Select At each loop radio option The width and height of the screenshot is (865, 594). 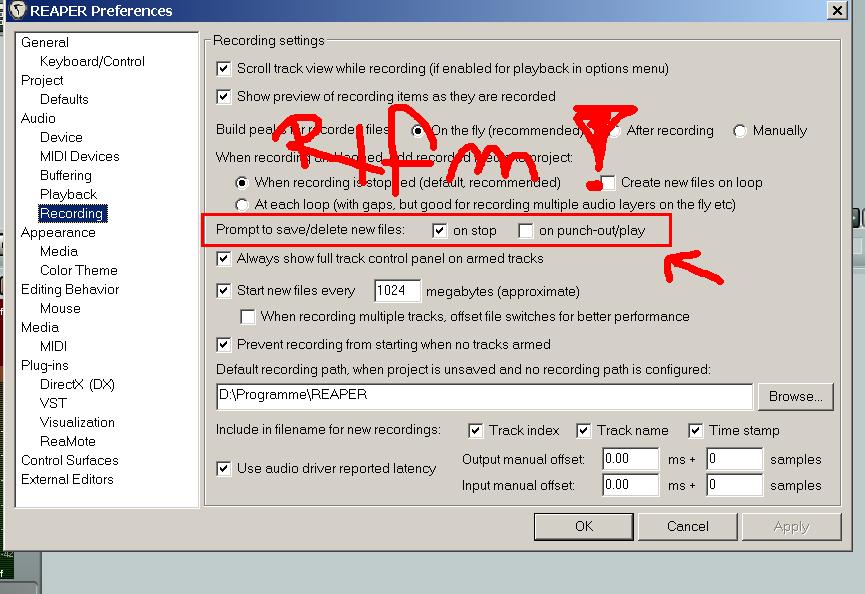click(x=242, y=205)
